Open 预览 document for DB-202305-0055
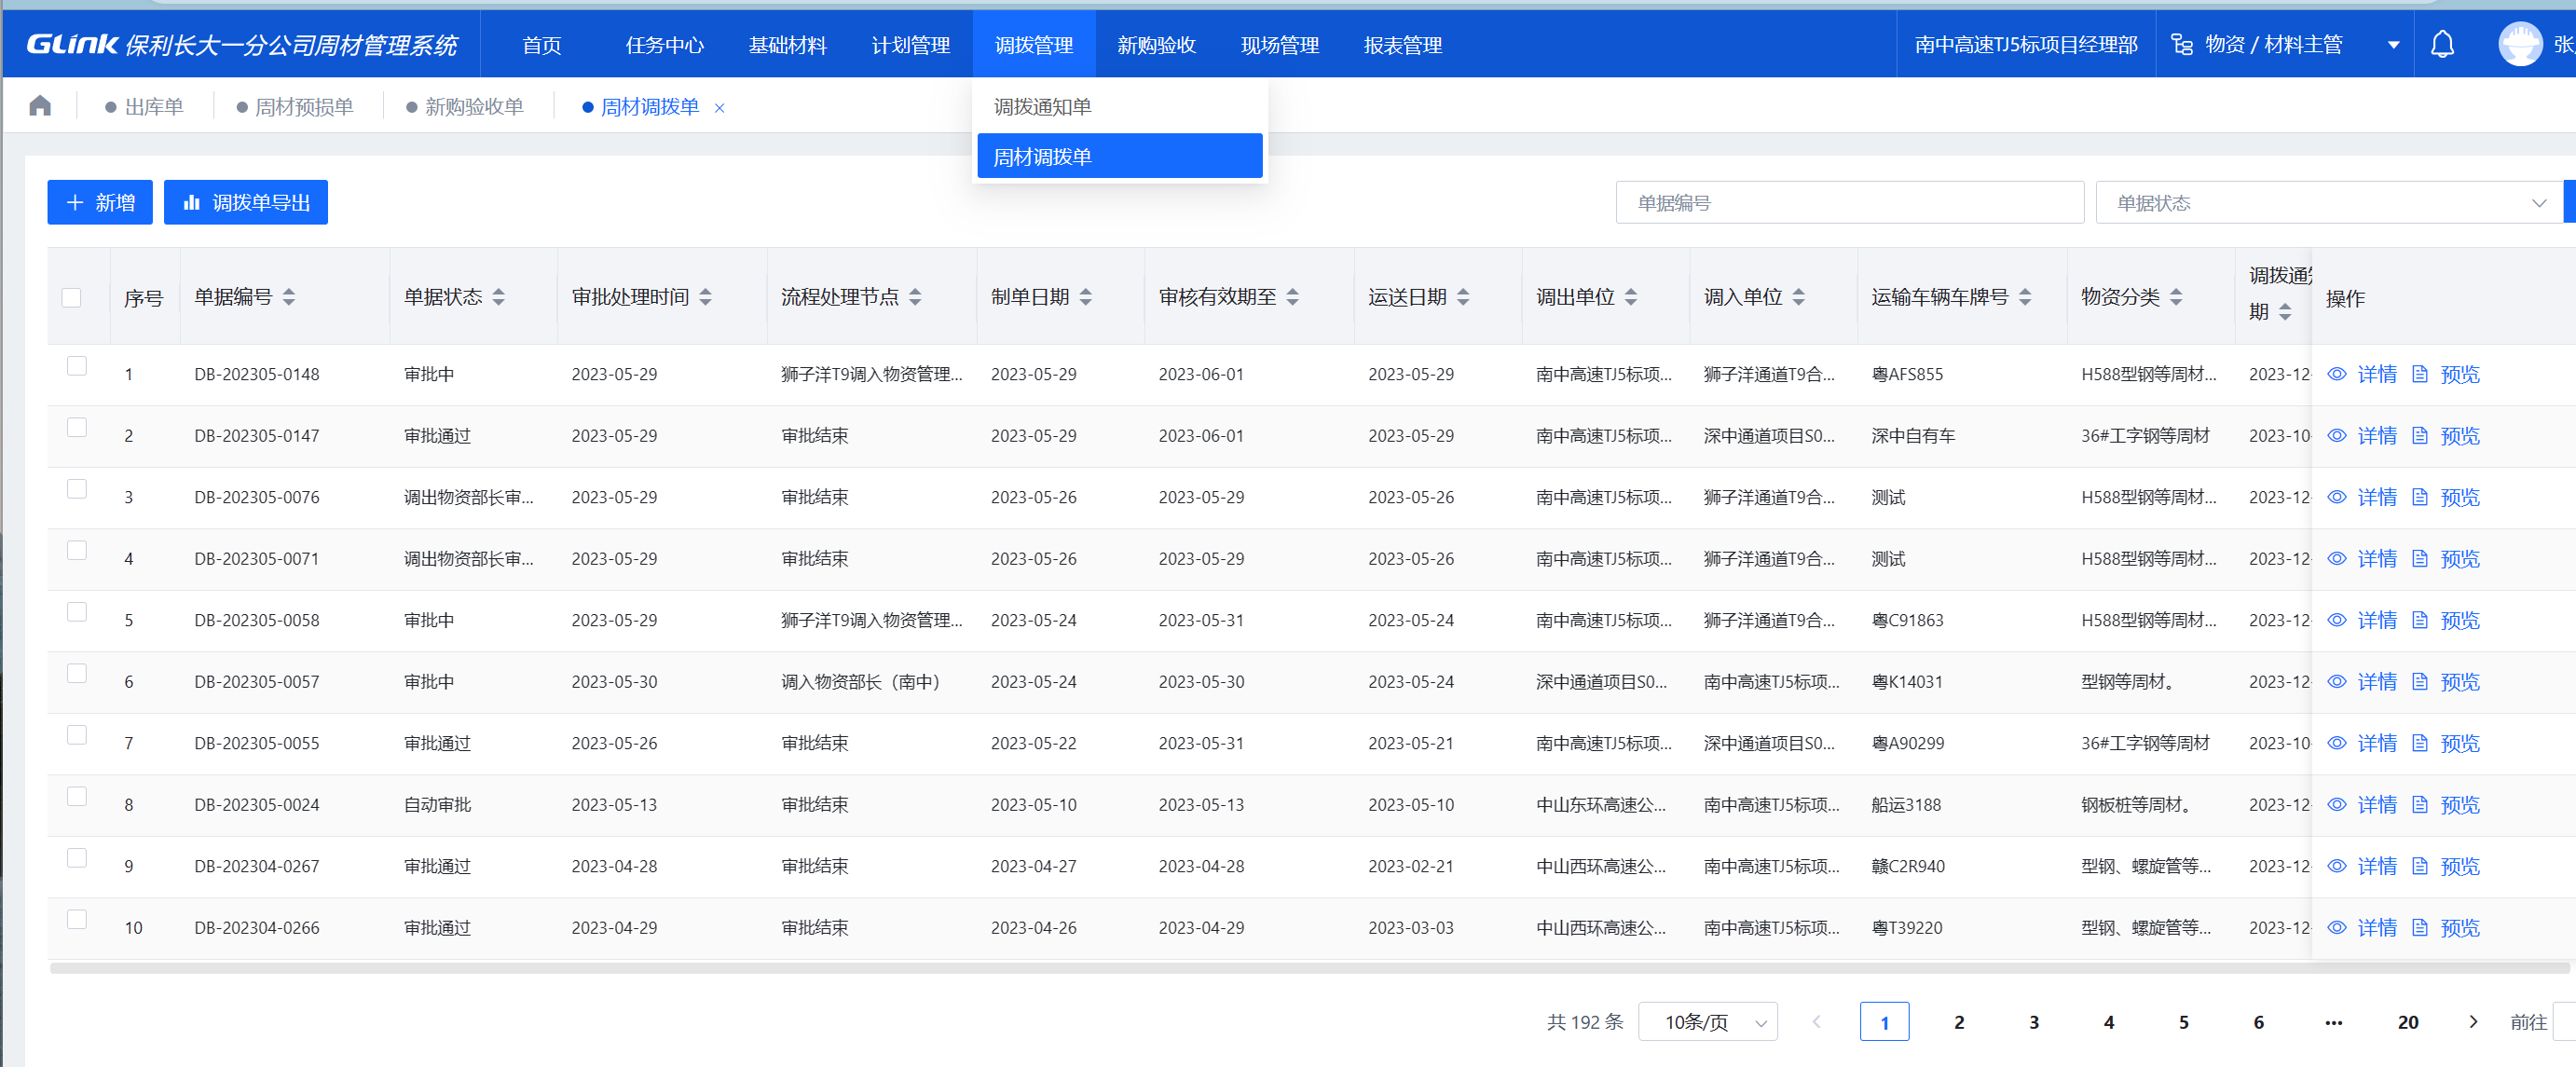Screen dimensions: 2576x1067 (x=2446, y=743)
